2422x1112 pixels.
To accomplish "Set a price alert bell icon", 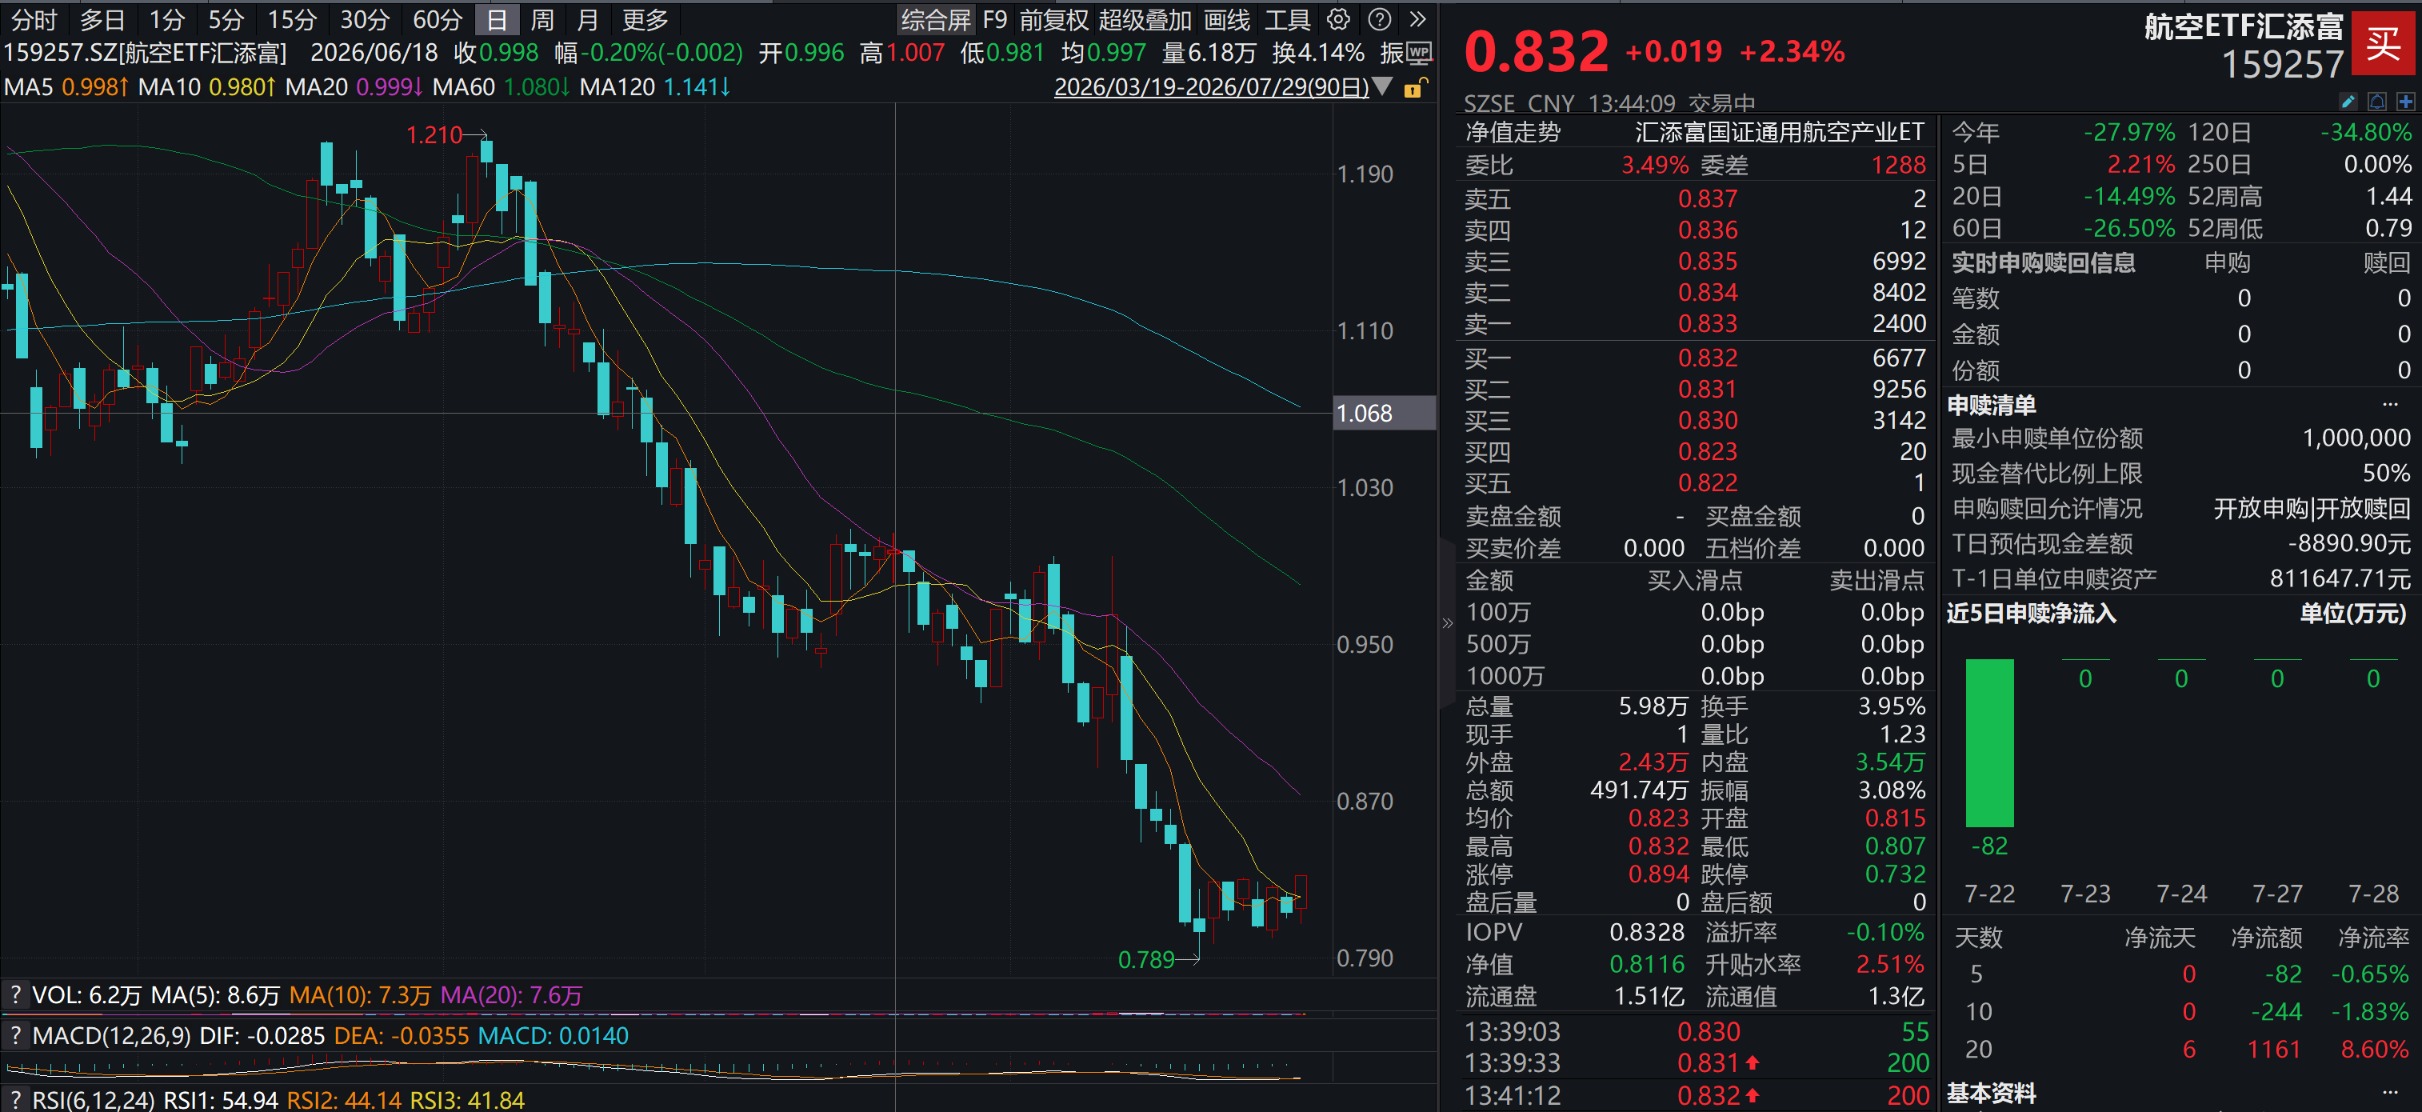I will tap(2378, 101).
